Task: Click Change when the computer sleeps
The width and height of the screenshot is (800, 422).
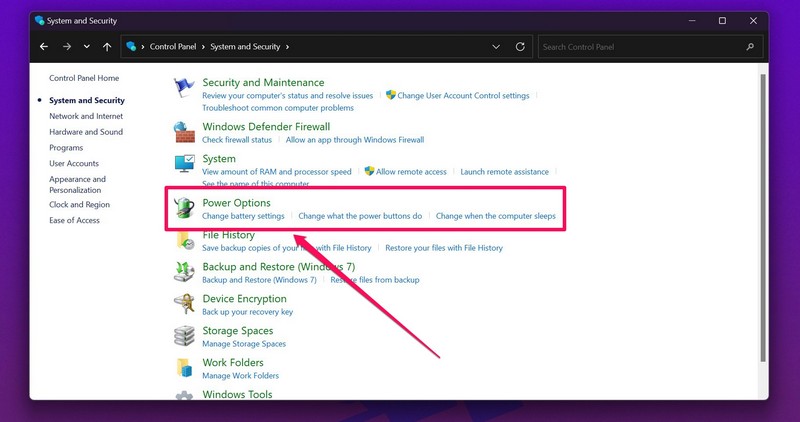Action: [495, 216]
